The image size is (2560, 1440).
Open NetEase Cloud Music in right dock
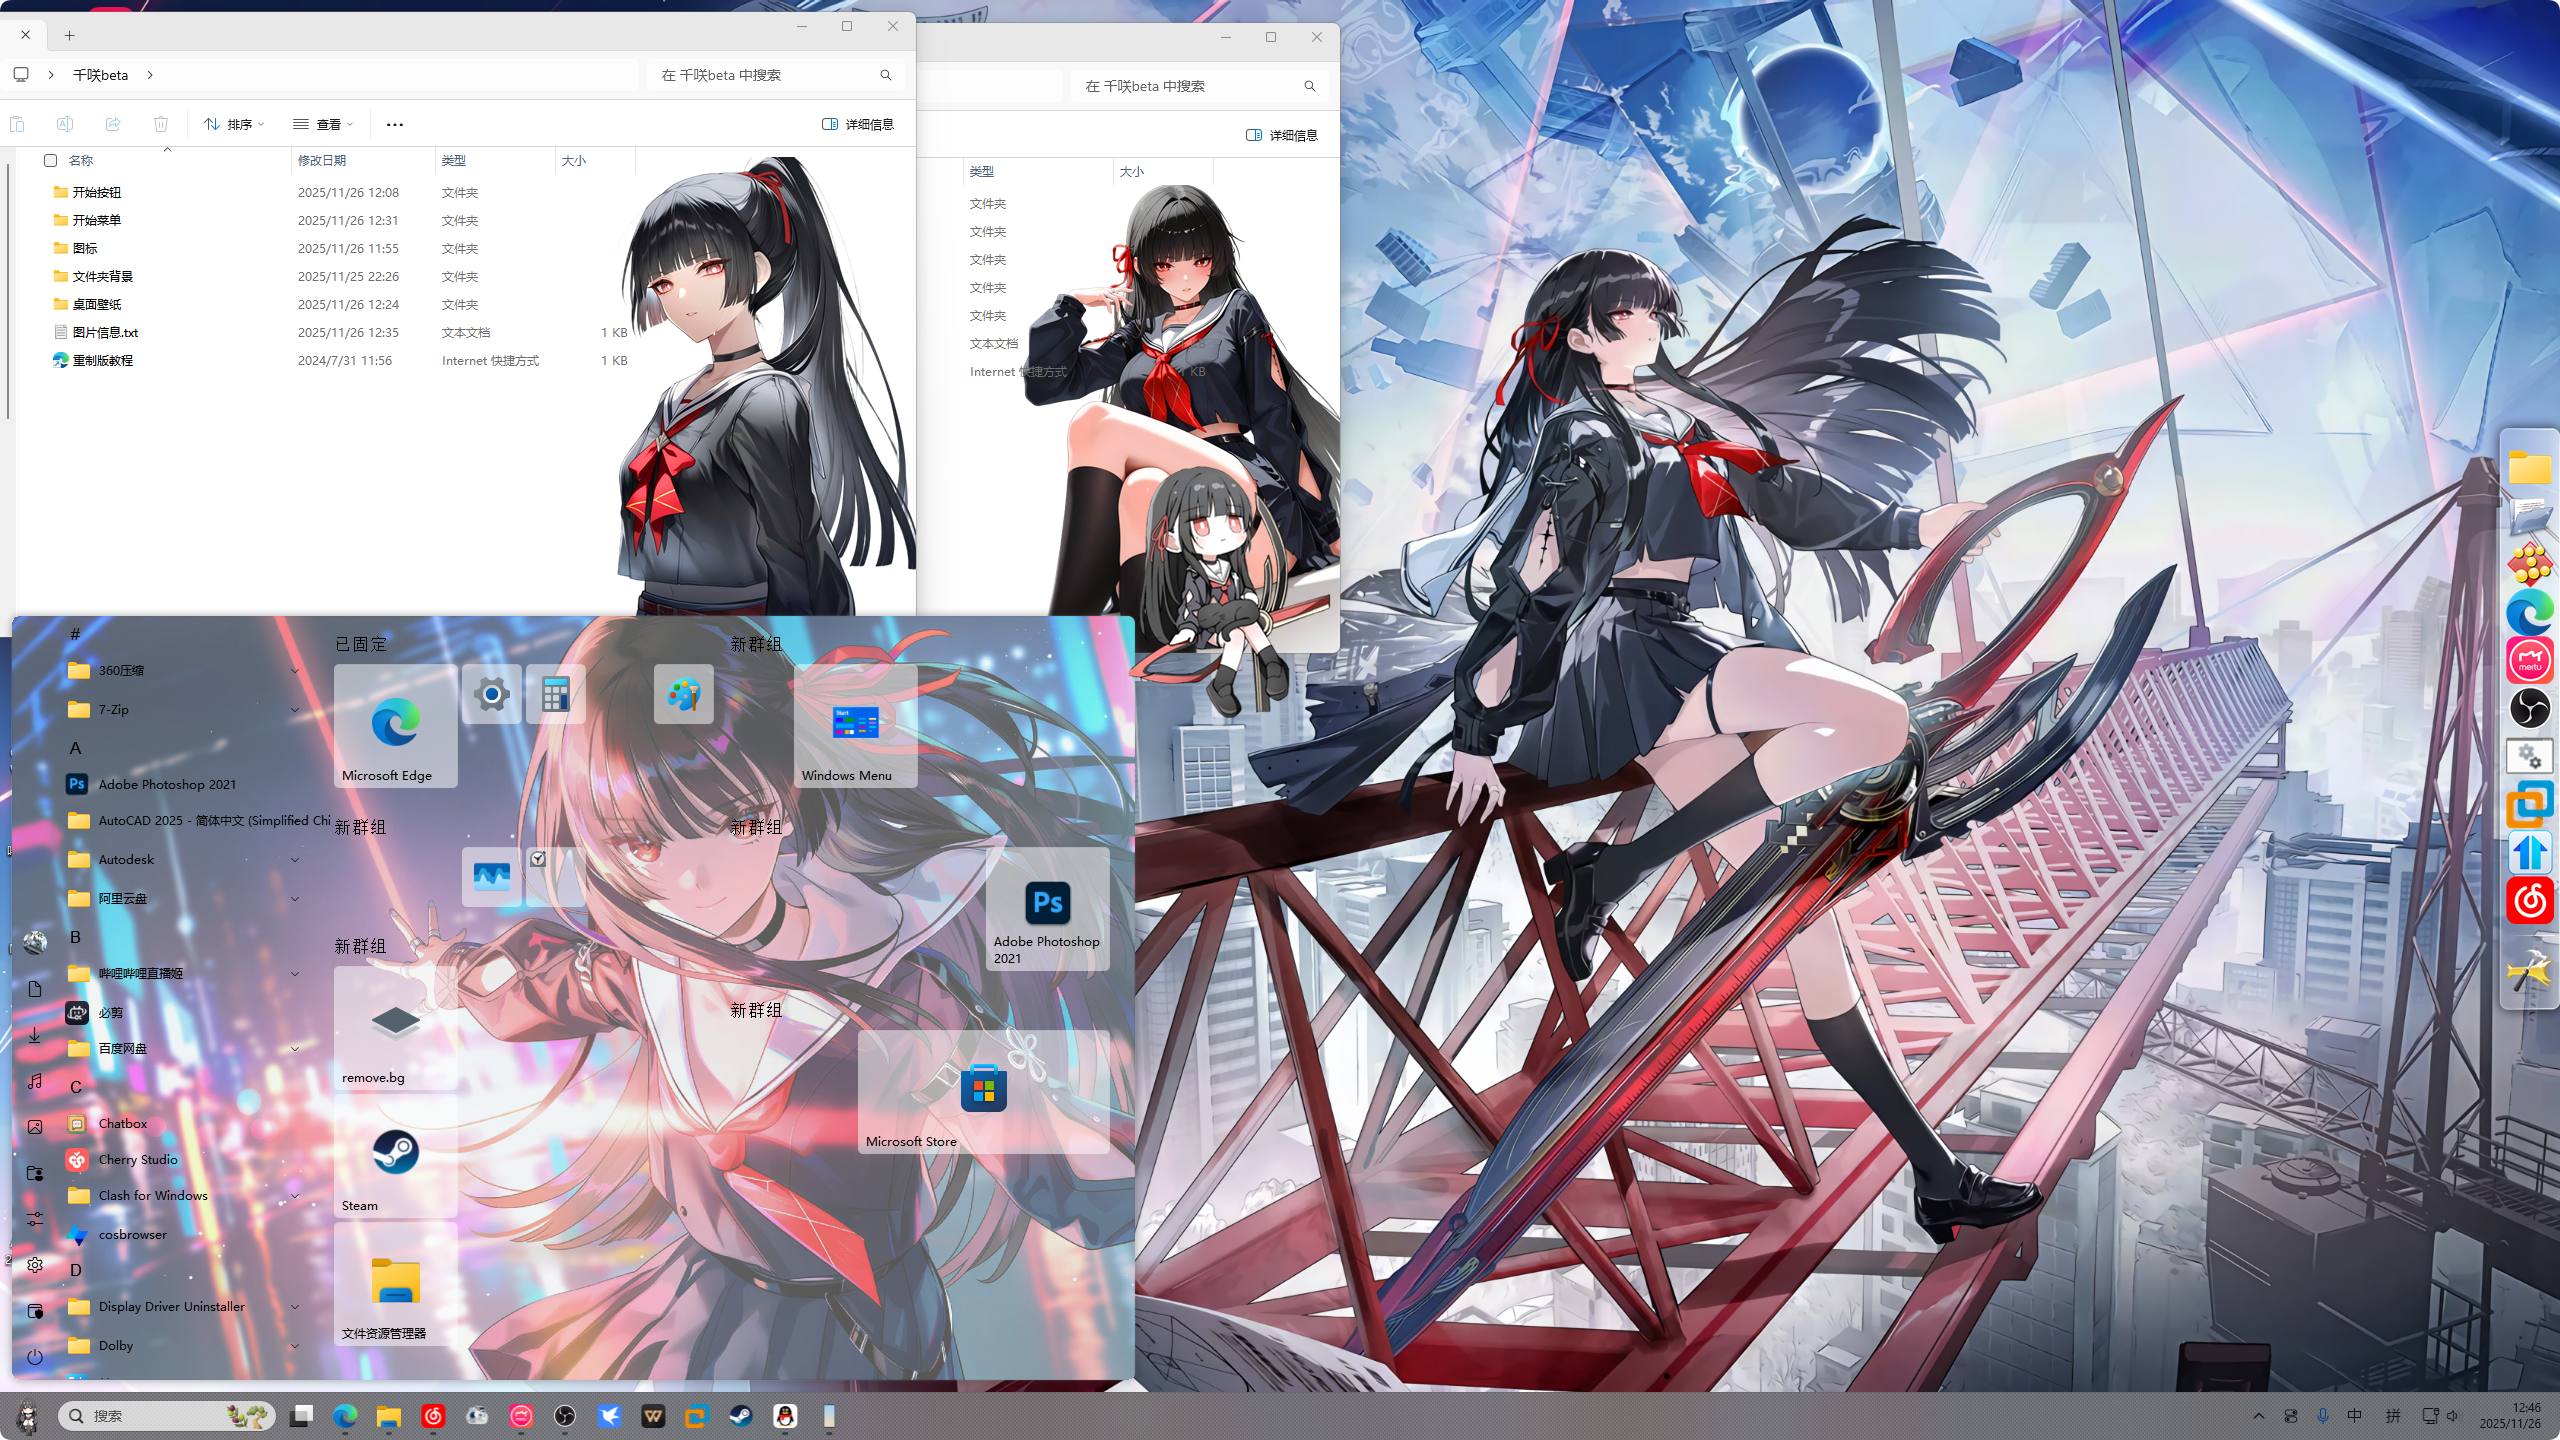point(2530,902)
